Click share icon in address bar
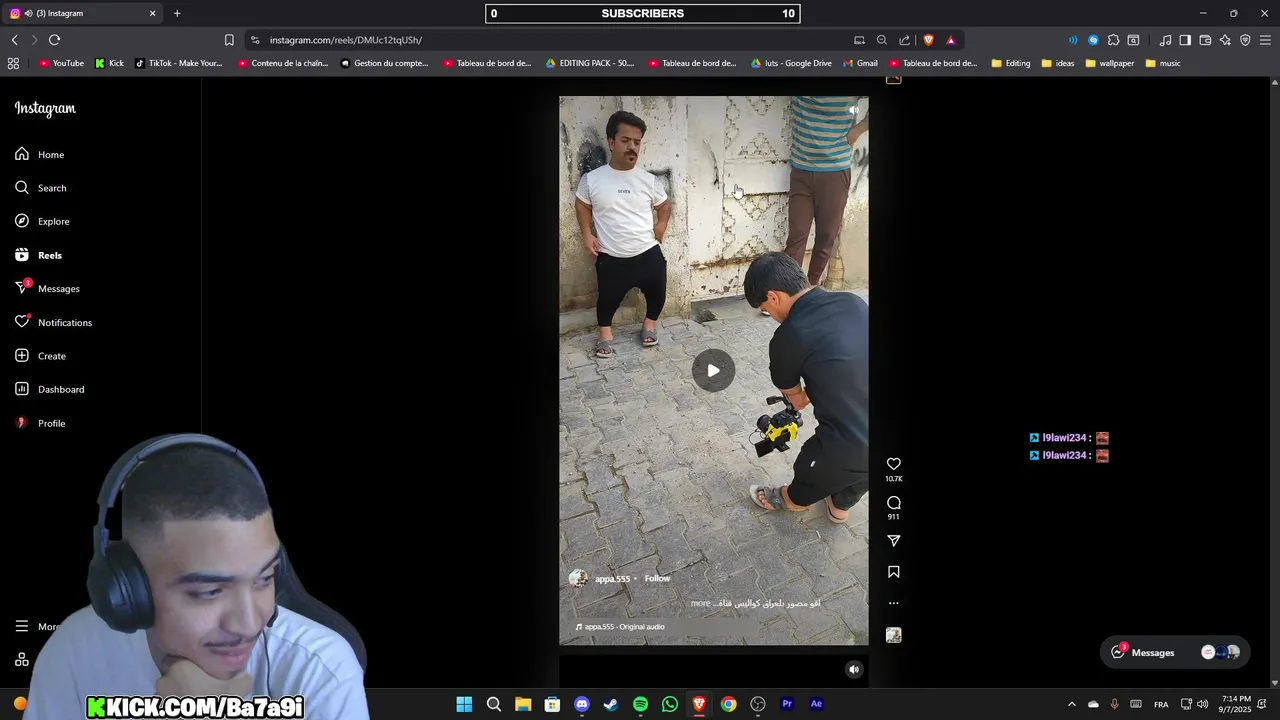 tap(904, 40)
